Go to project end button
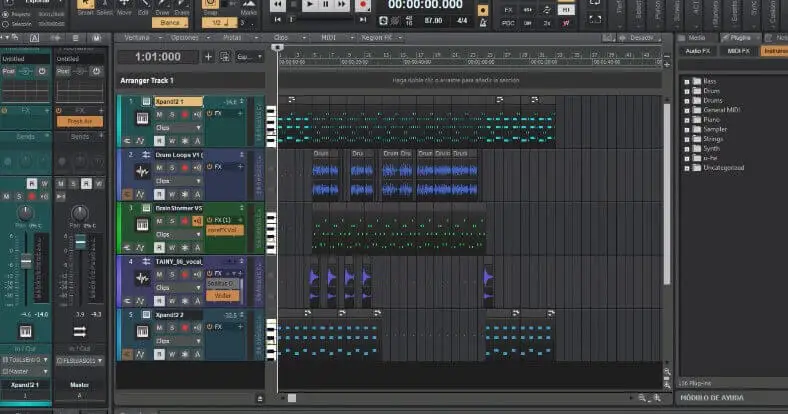Image resolution: width=788 pixels, height=414 pixels. [363, 20]
